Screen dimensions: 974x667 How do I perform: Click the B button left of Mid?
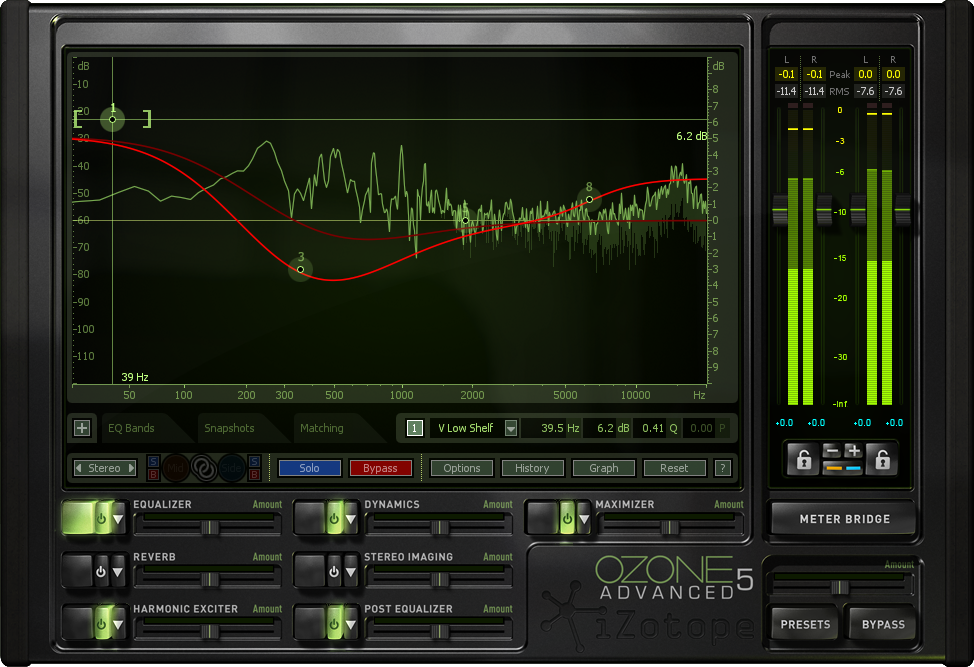[153, 475]
